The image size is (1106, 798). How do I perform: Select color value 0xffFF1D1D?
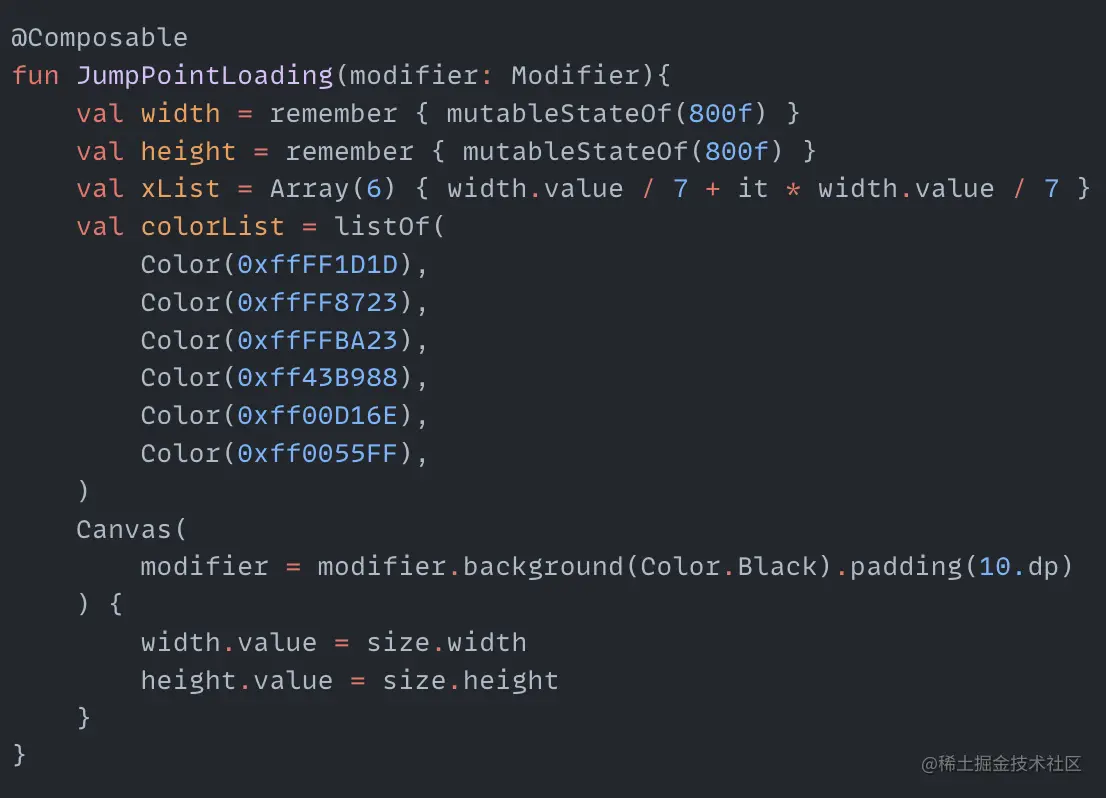[317, 265]
